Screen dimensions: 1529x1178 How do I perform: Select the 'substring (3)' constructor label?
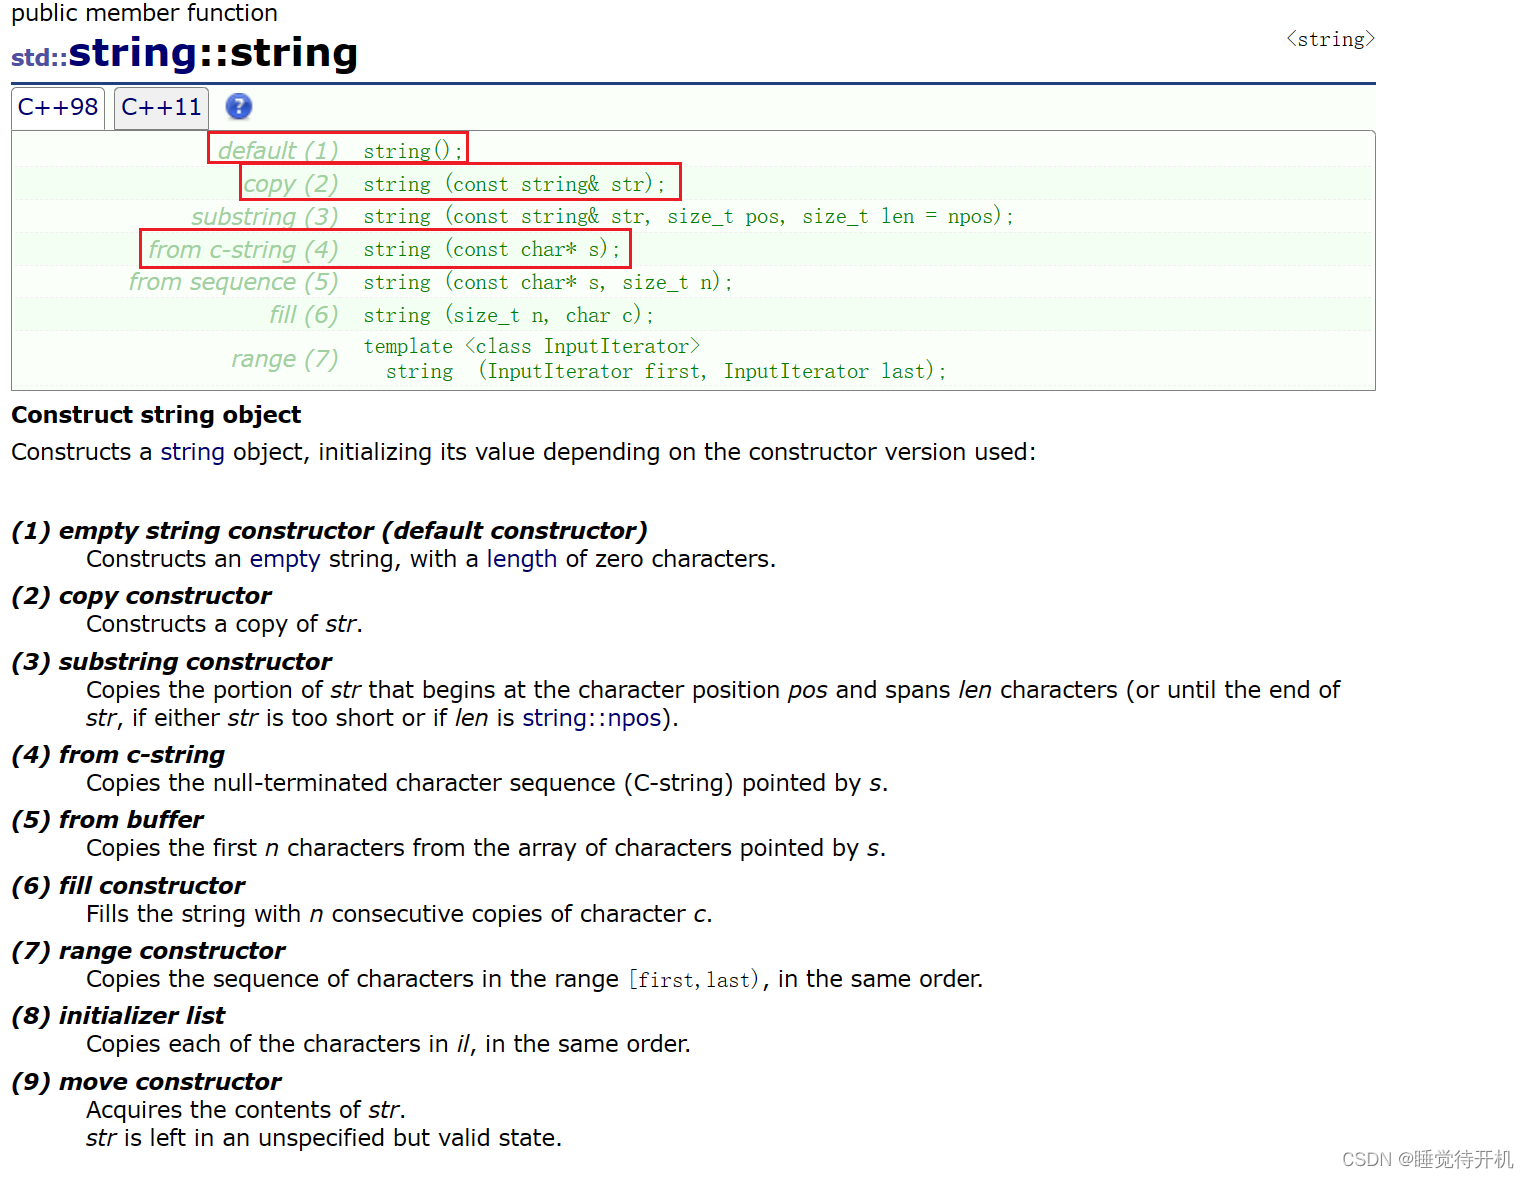coord(265,217)
